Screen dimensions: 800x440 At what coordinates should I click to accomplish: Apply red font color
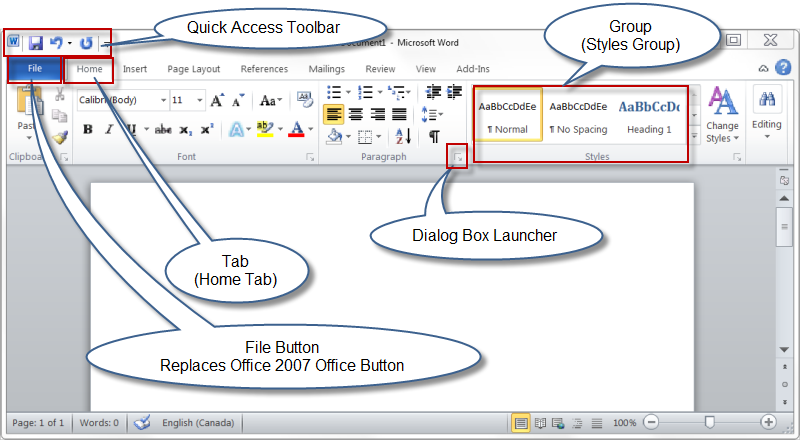[x=296, y=129]
